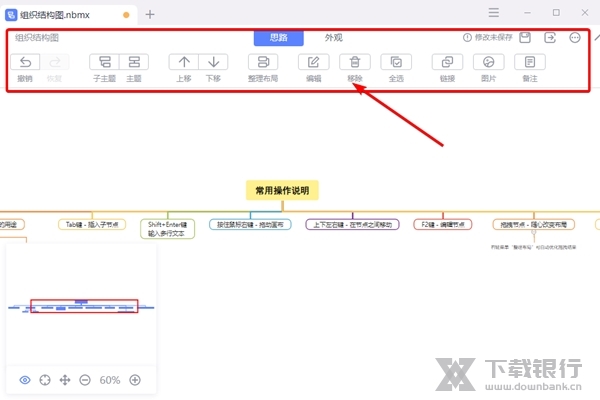Screen dimensions: 600x400
Task: Center view with target crosshair icon
Action: pyautogui.click(x=45, y=380)
